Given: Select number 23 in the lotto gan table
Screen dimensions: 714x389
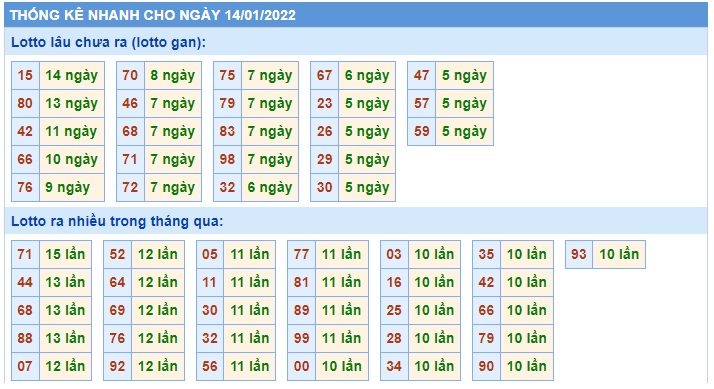Looking at the screenshot, I should [324, 103].
